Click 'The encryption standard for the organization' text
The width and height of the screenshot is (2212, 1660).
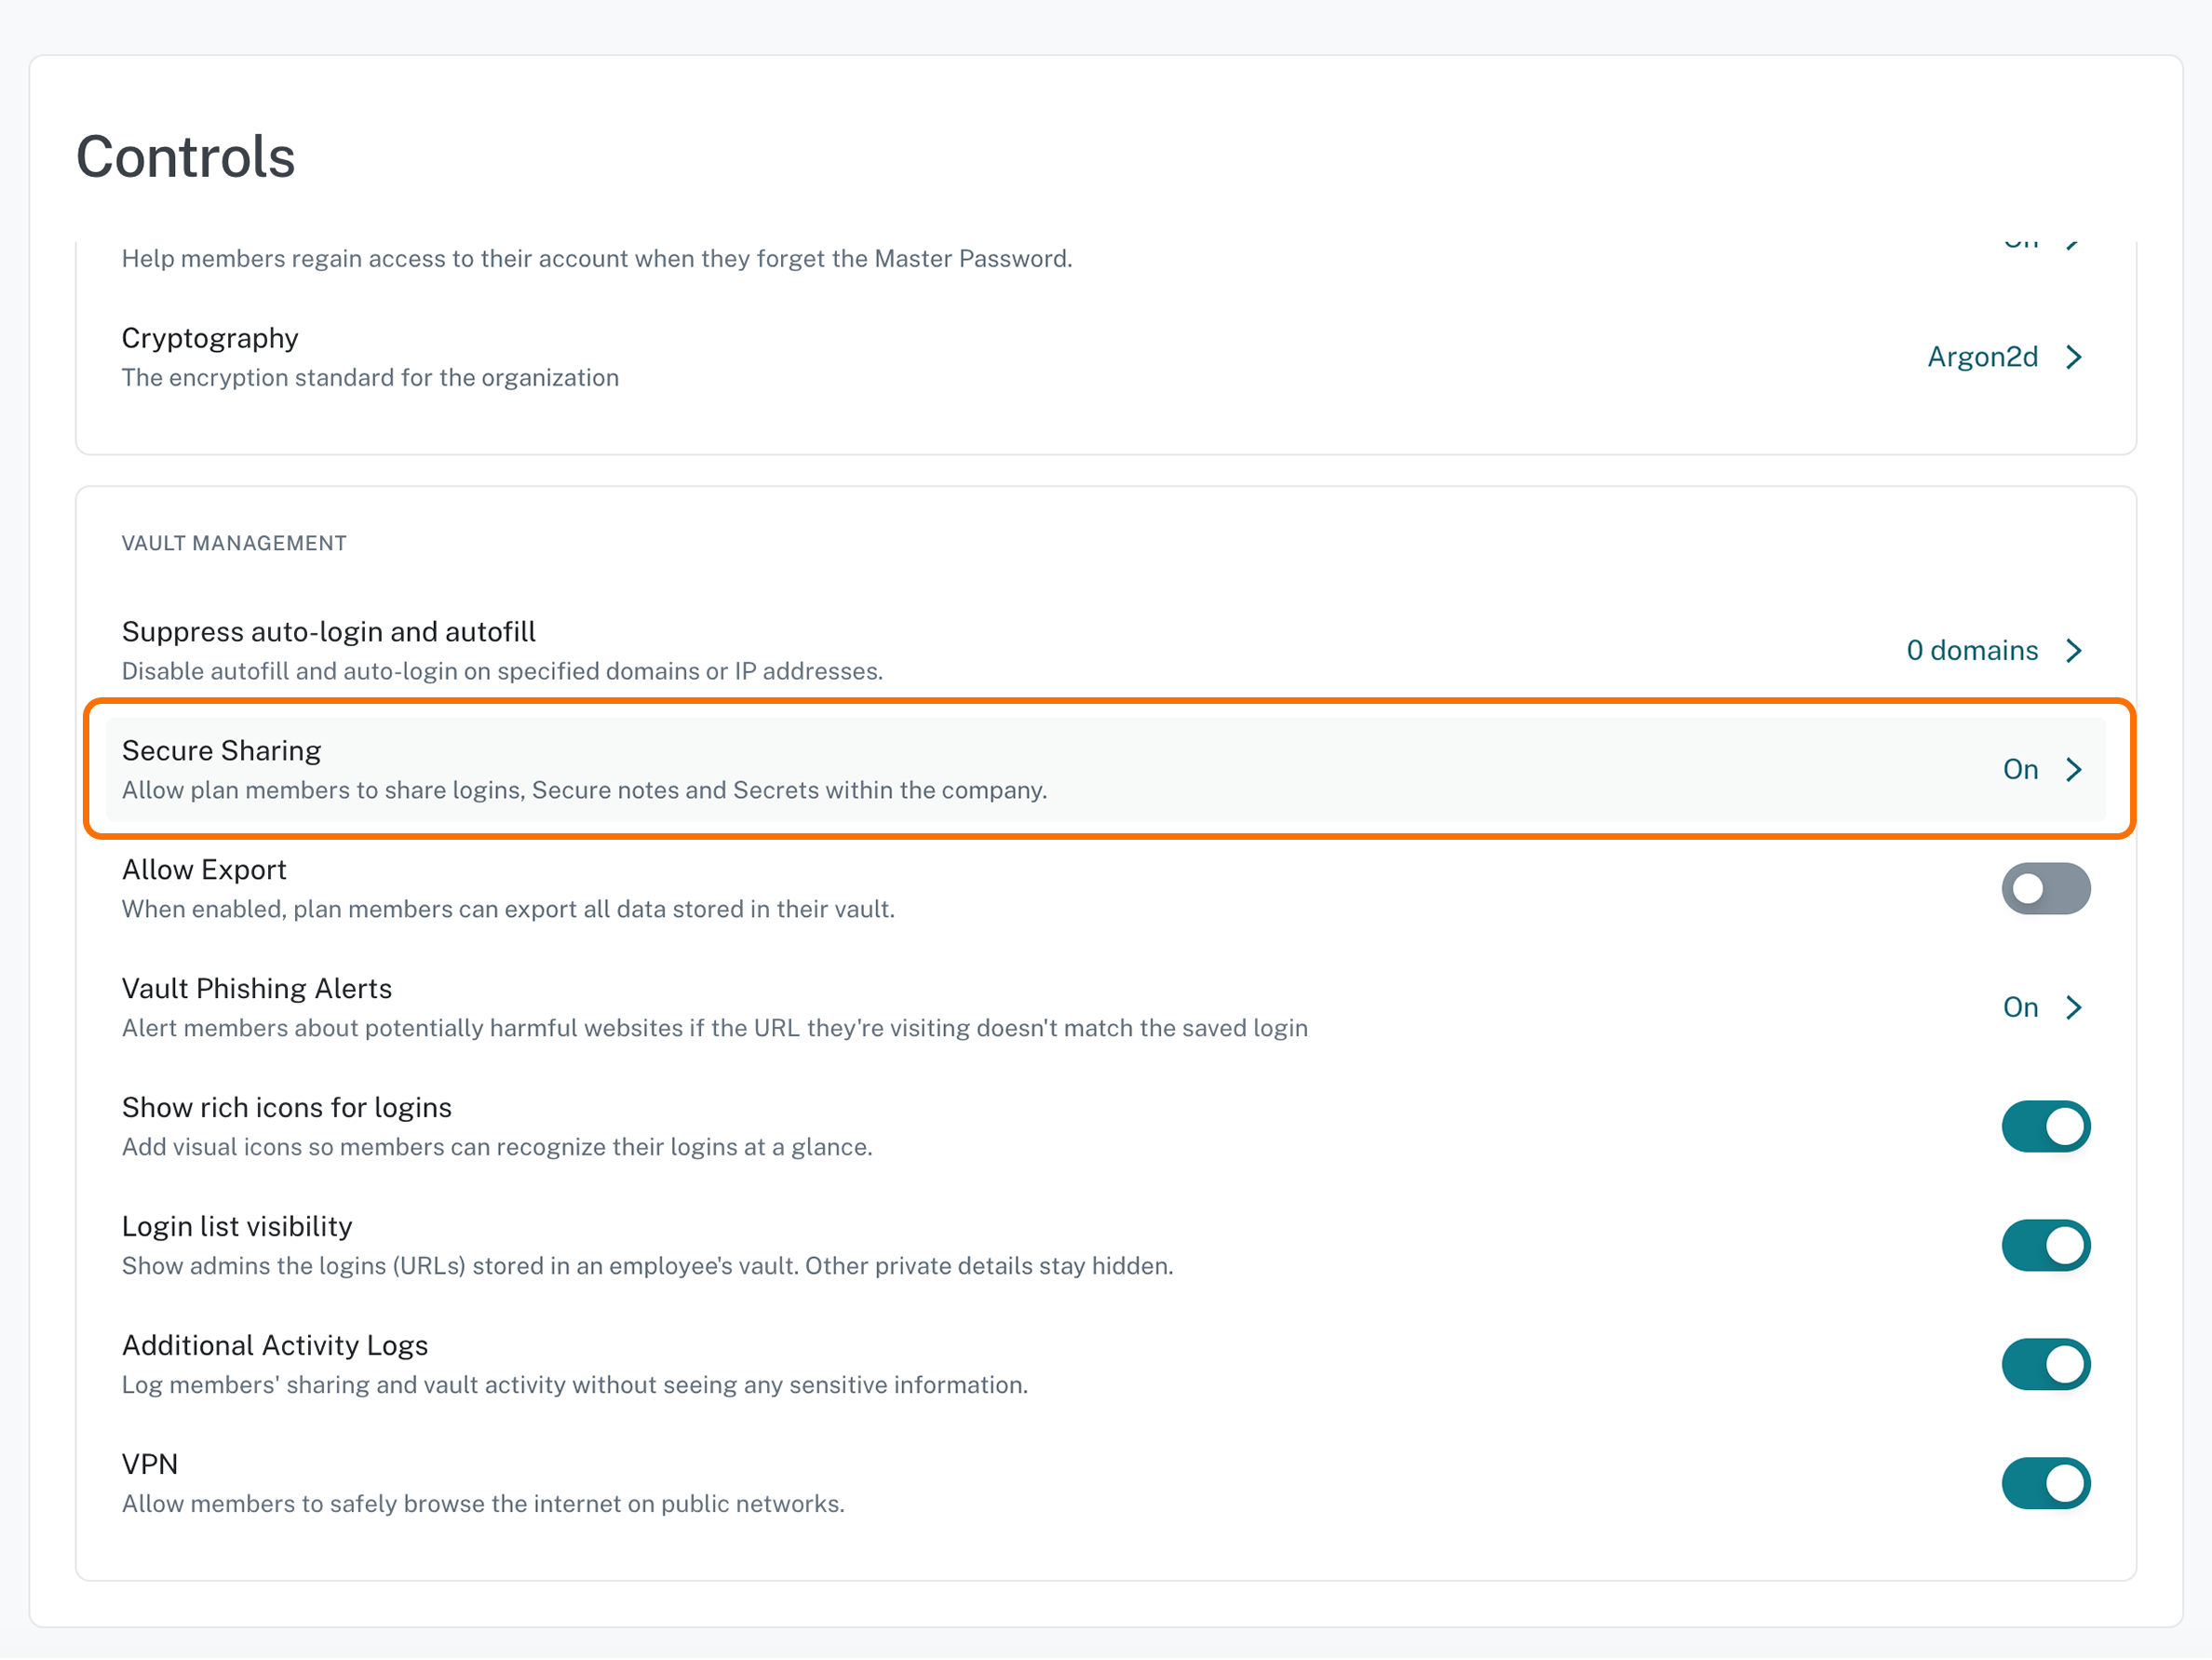click(371, 378)
